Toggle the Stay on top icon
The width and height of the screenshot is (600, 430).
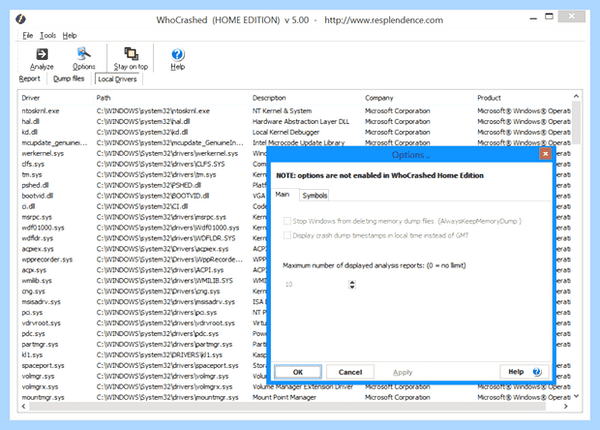coord(131,54)
